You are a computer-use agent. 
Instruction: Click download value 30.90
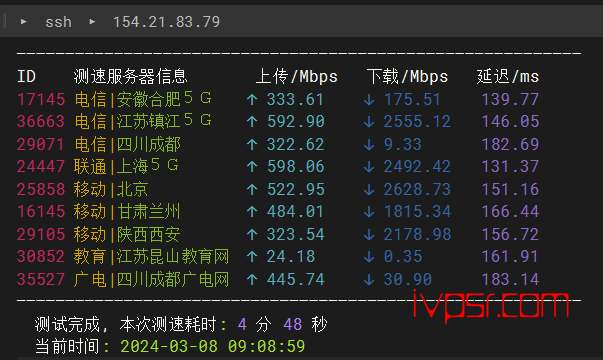(x=408, y=279)
